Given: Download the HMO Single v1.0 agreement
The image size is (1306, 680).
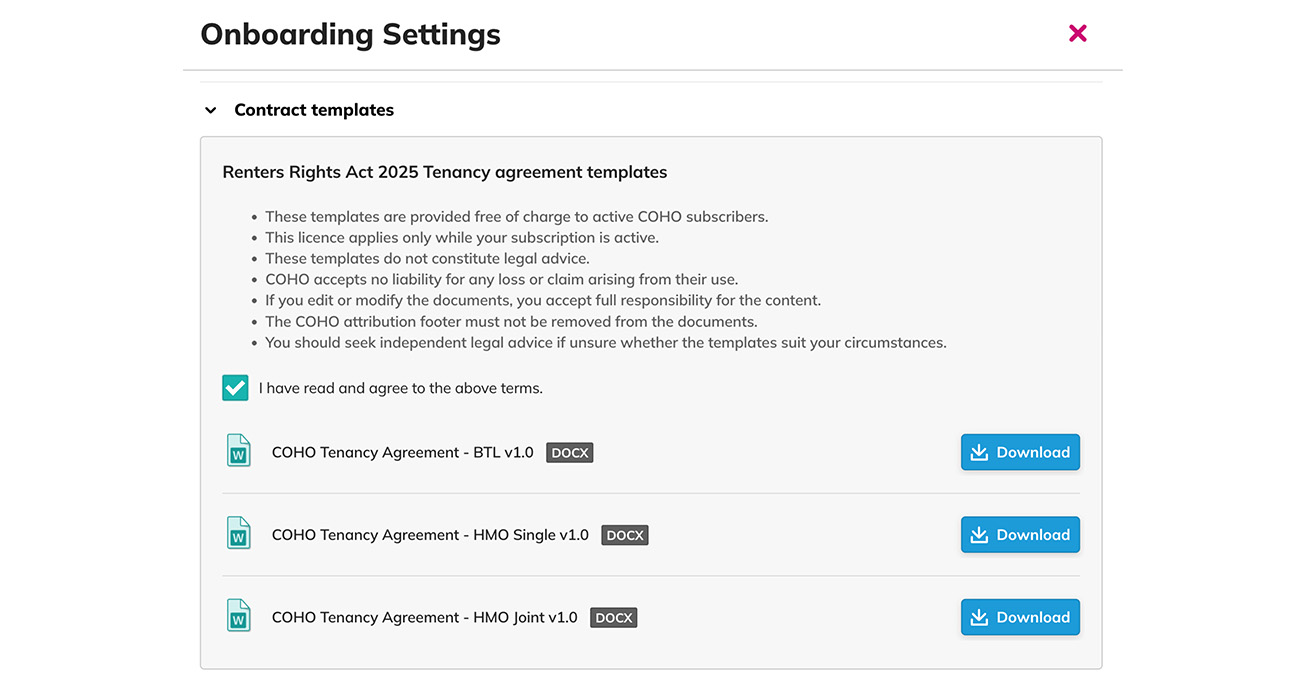Looking at the screenshot, I should pyautogui.click(x=1020, y=535).
